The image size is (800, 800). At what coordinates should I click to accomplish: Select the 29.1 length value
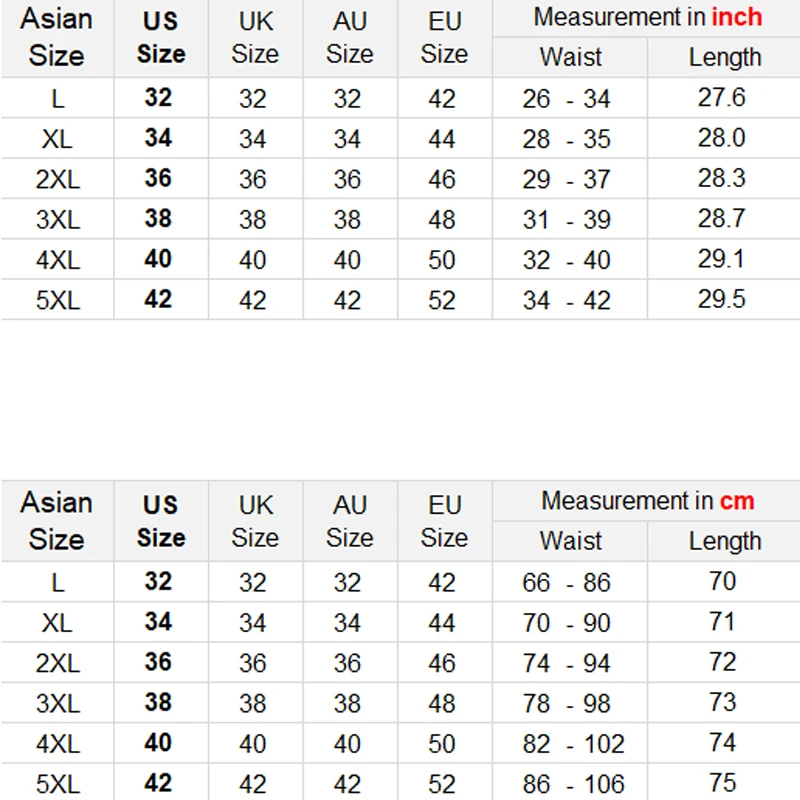pos(722,259)
